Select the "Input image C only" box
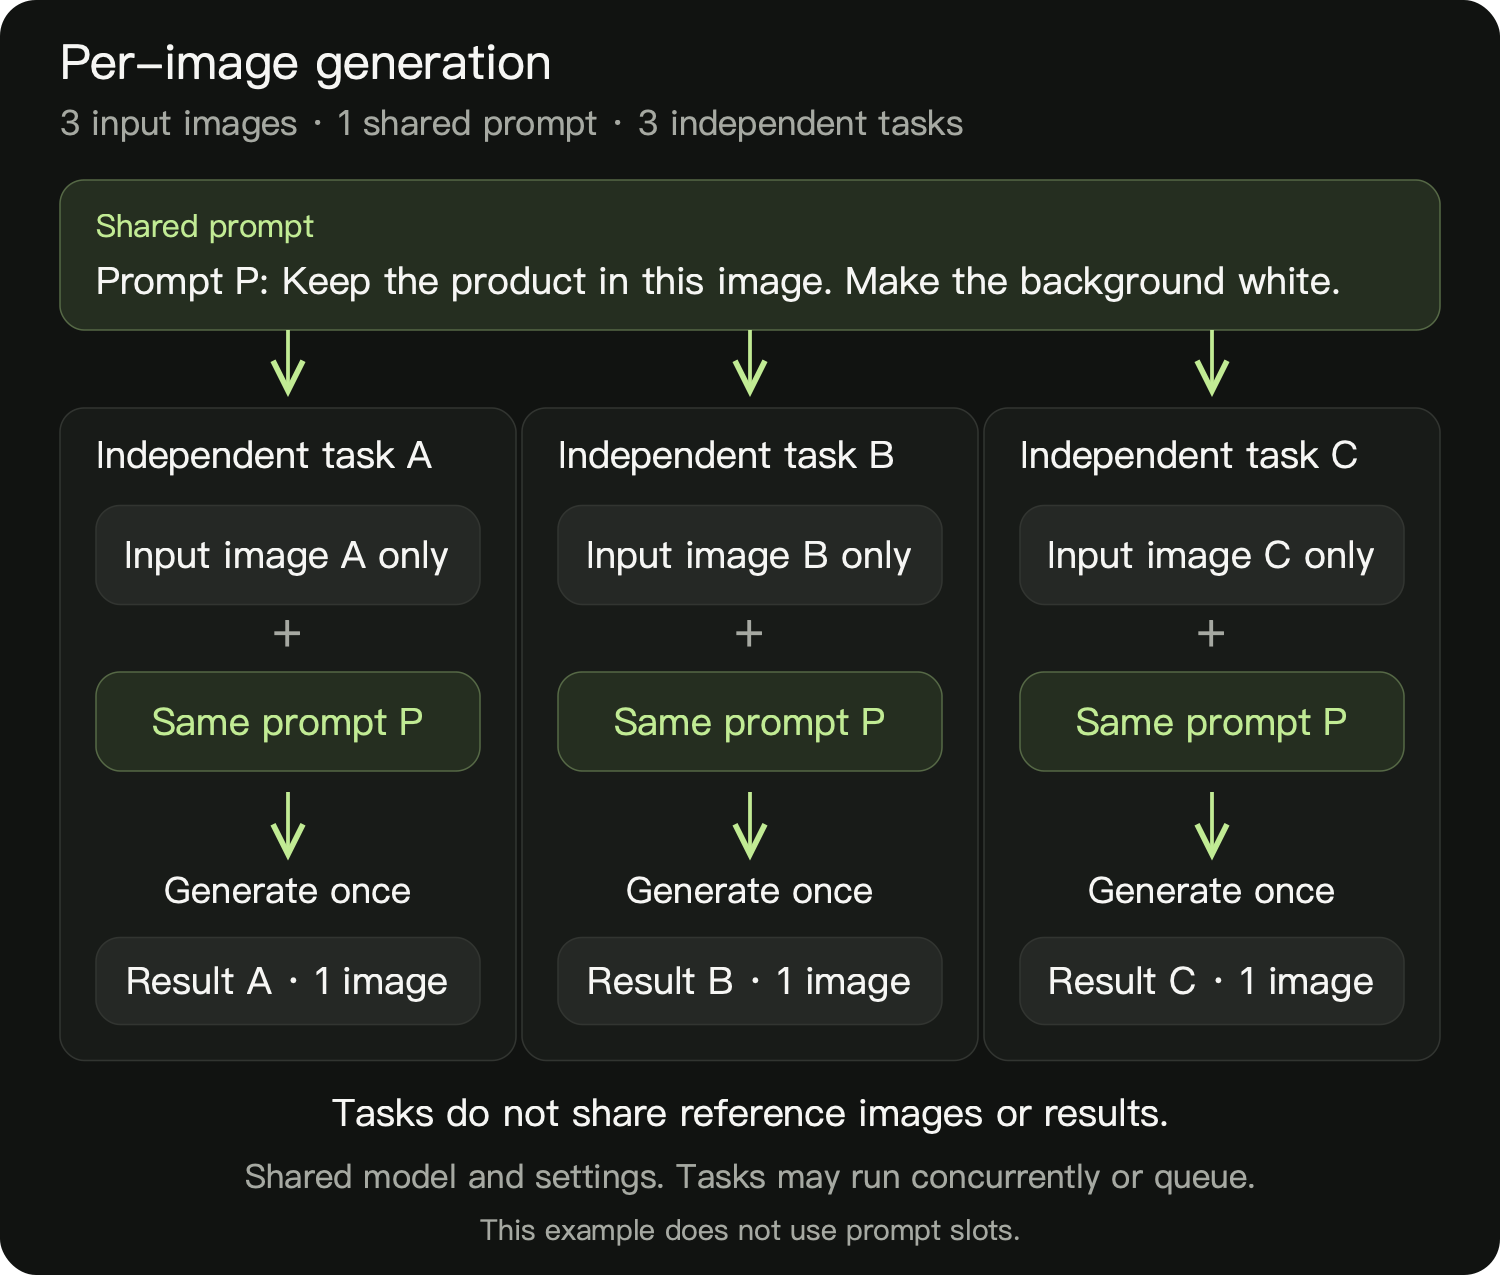This screenshot has width=1500, height=1275. click(x=1212, y=555)
